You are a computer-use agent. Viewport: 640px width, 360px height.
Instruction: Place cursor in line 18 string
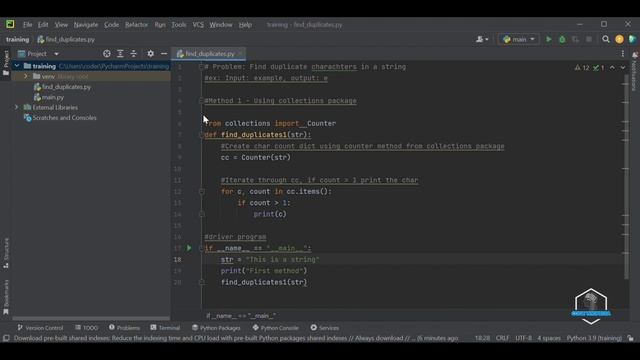point(282,259)
